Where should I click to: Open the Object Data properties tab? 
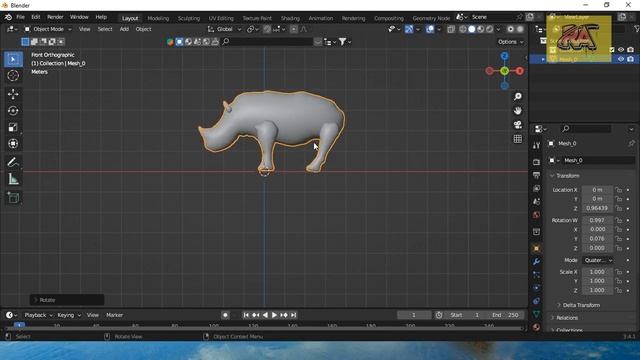pyautogui.click(x=536, y=314)
